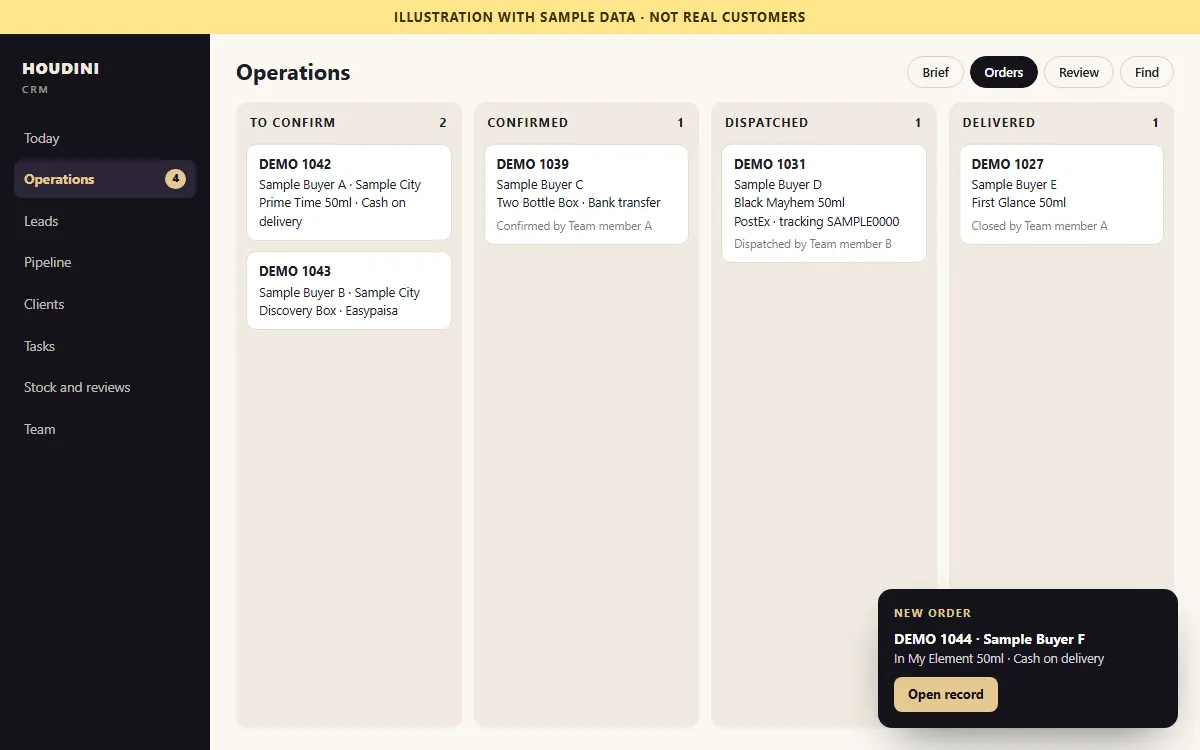Open order card DEMO 1042
This screenshot has width=1200, height=750.
[x=349, y=192]
